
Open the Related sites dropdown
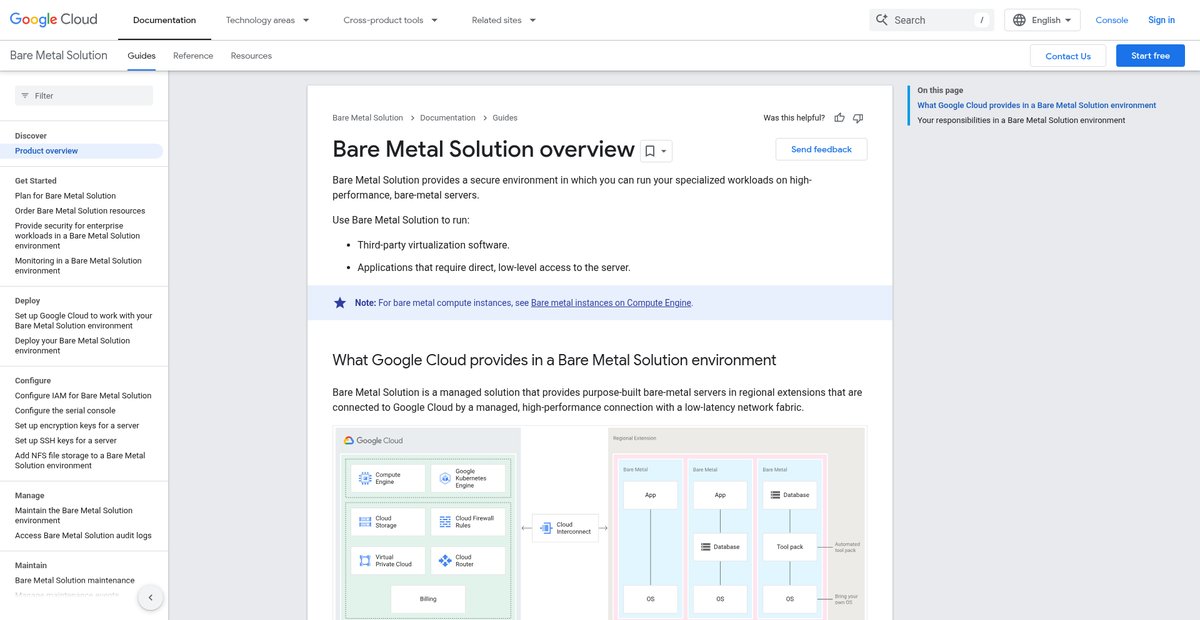click(x=504, y=20)
